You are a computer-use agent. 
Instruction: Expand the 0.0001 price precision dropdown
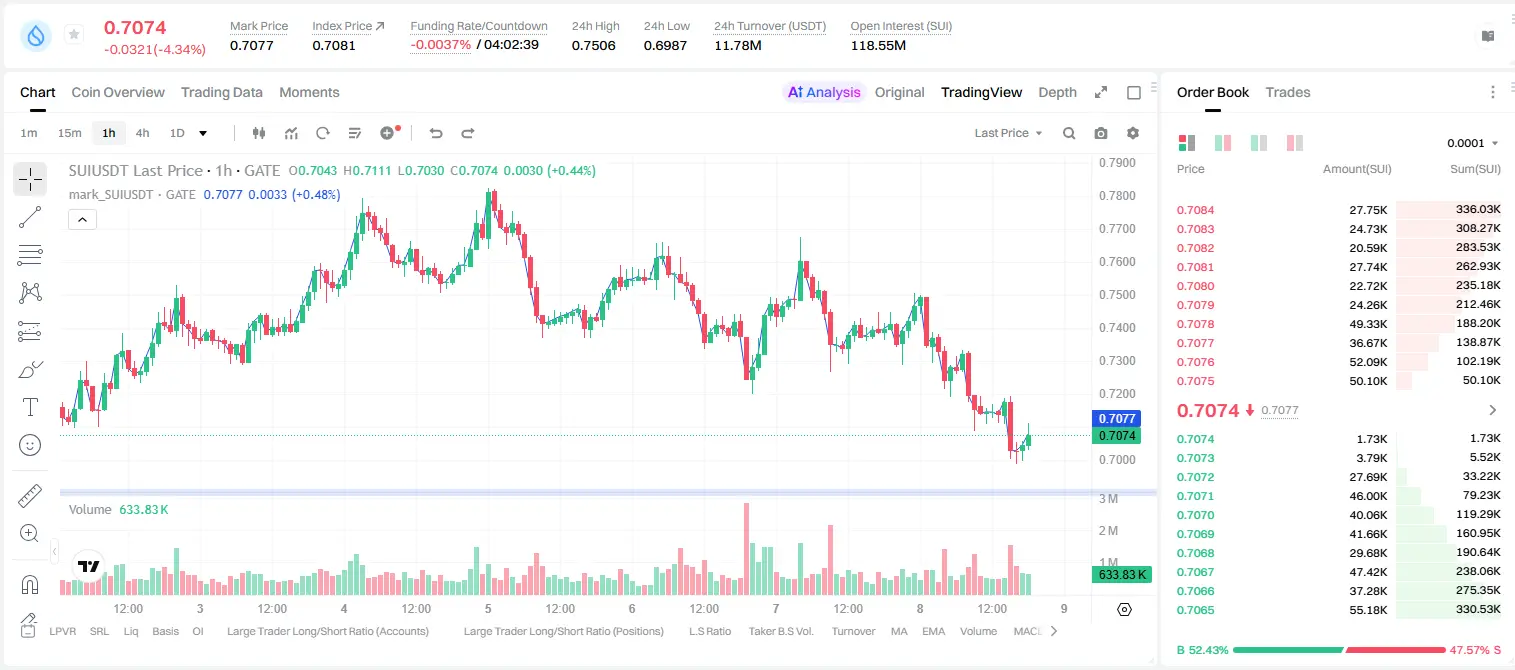coord(1473,143)
